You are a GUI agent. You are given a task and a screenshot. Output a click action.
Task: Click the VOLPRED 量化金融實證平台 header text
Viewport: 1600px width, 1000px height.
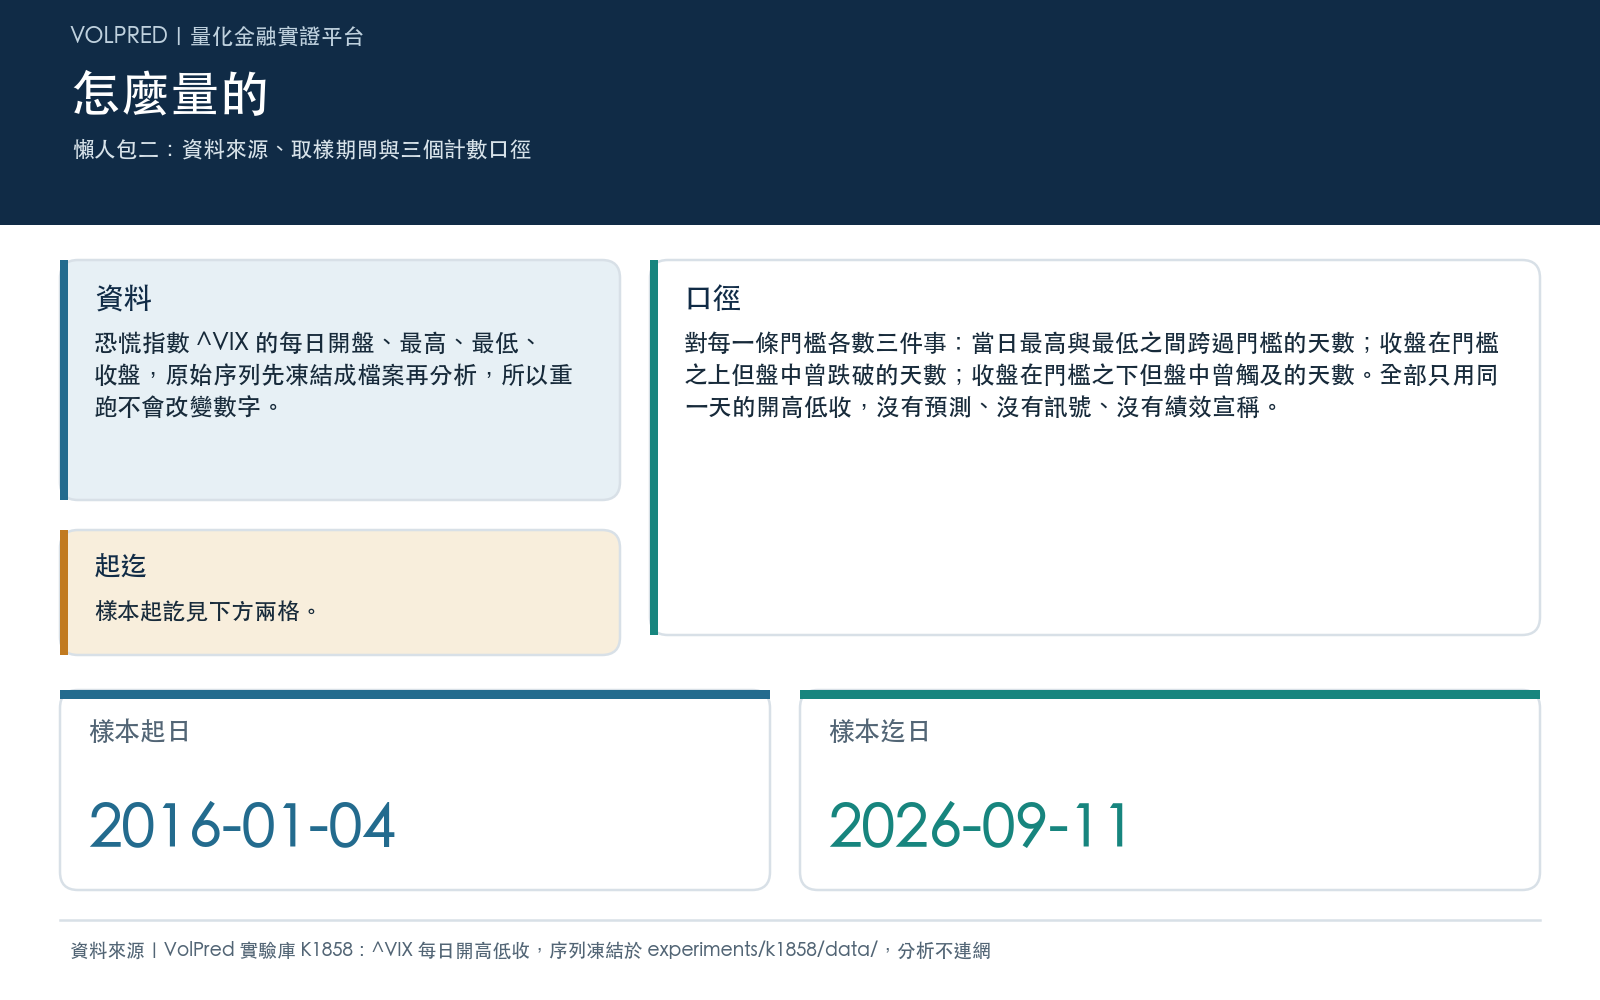217,36
